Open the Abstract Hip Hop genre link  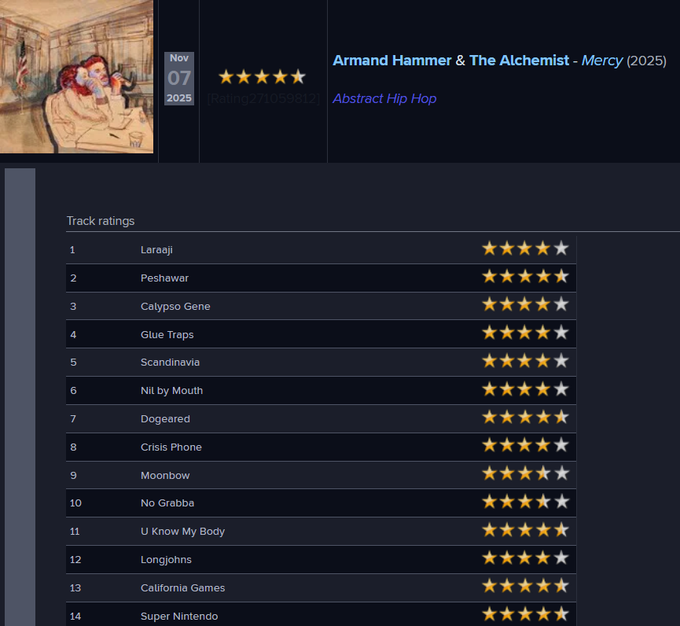coord(384,98)
